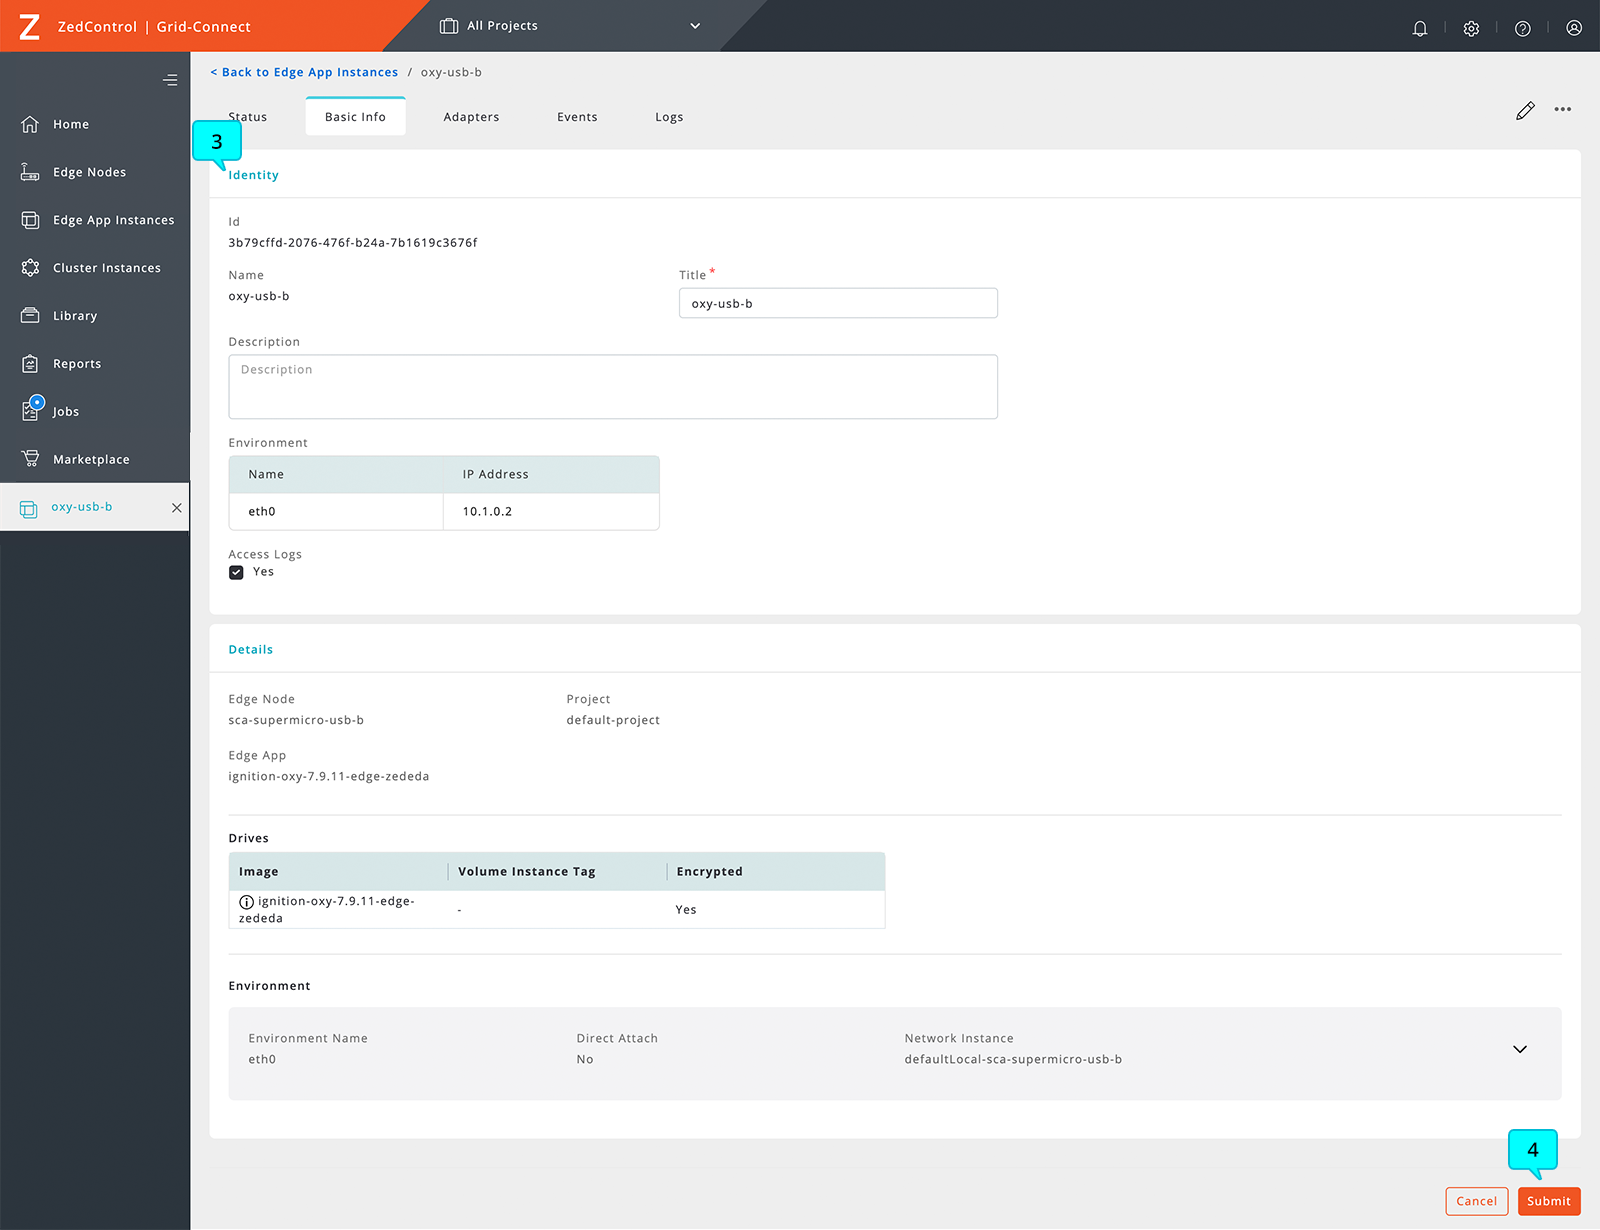This screenshot has width=1600, height=1230.
Task: Expand the eth0 environment row chevron
Action: tap(1520, 1049)
